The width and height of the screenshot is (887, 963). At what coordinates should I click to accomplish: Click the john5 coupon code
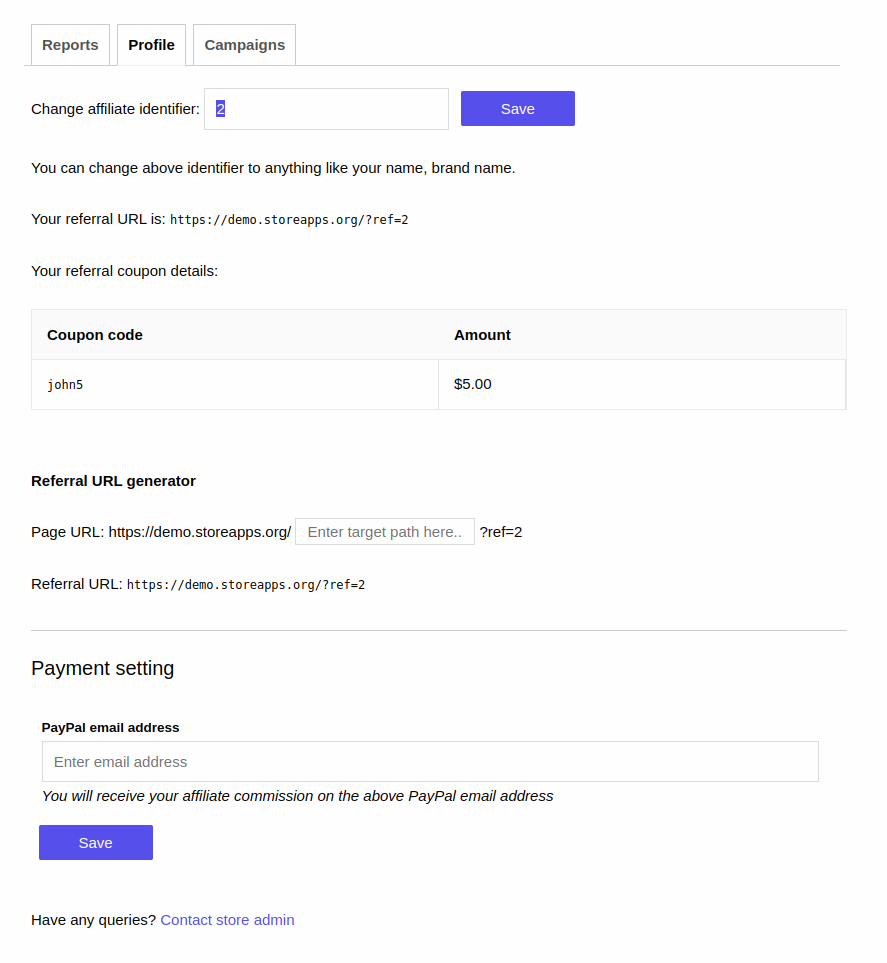point(65,385)
